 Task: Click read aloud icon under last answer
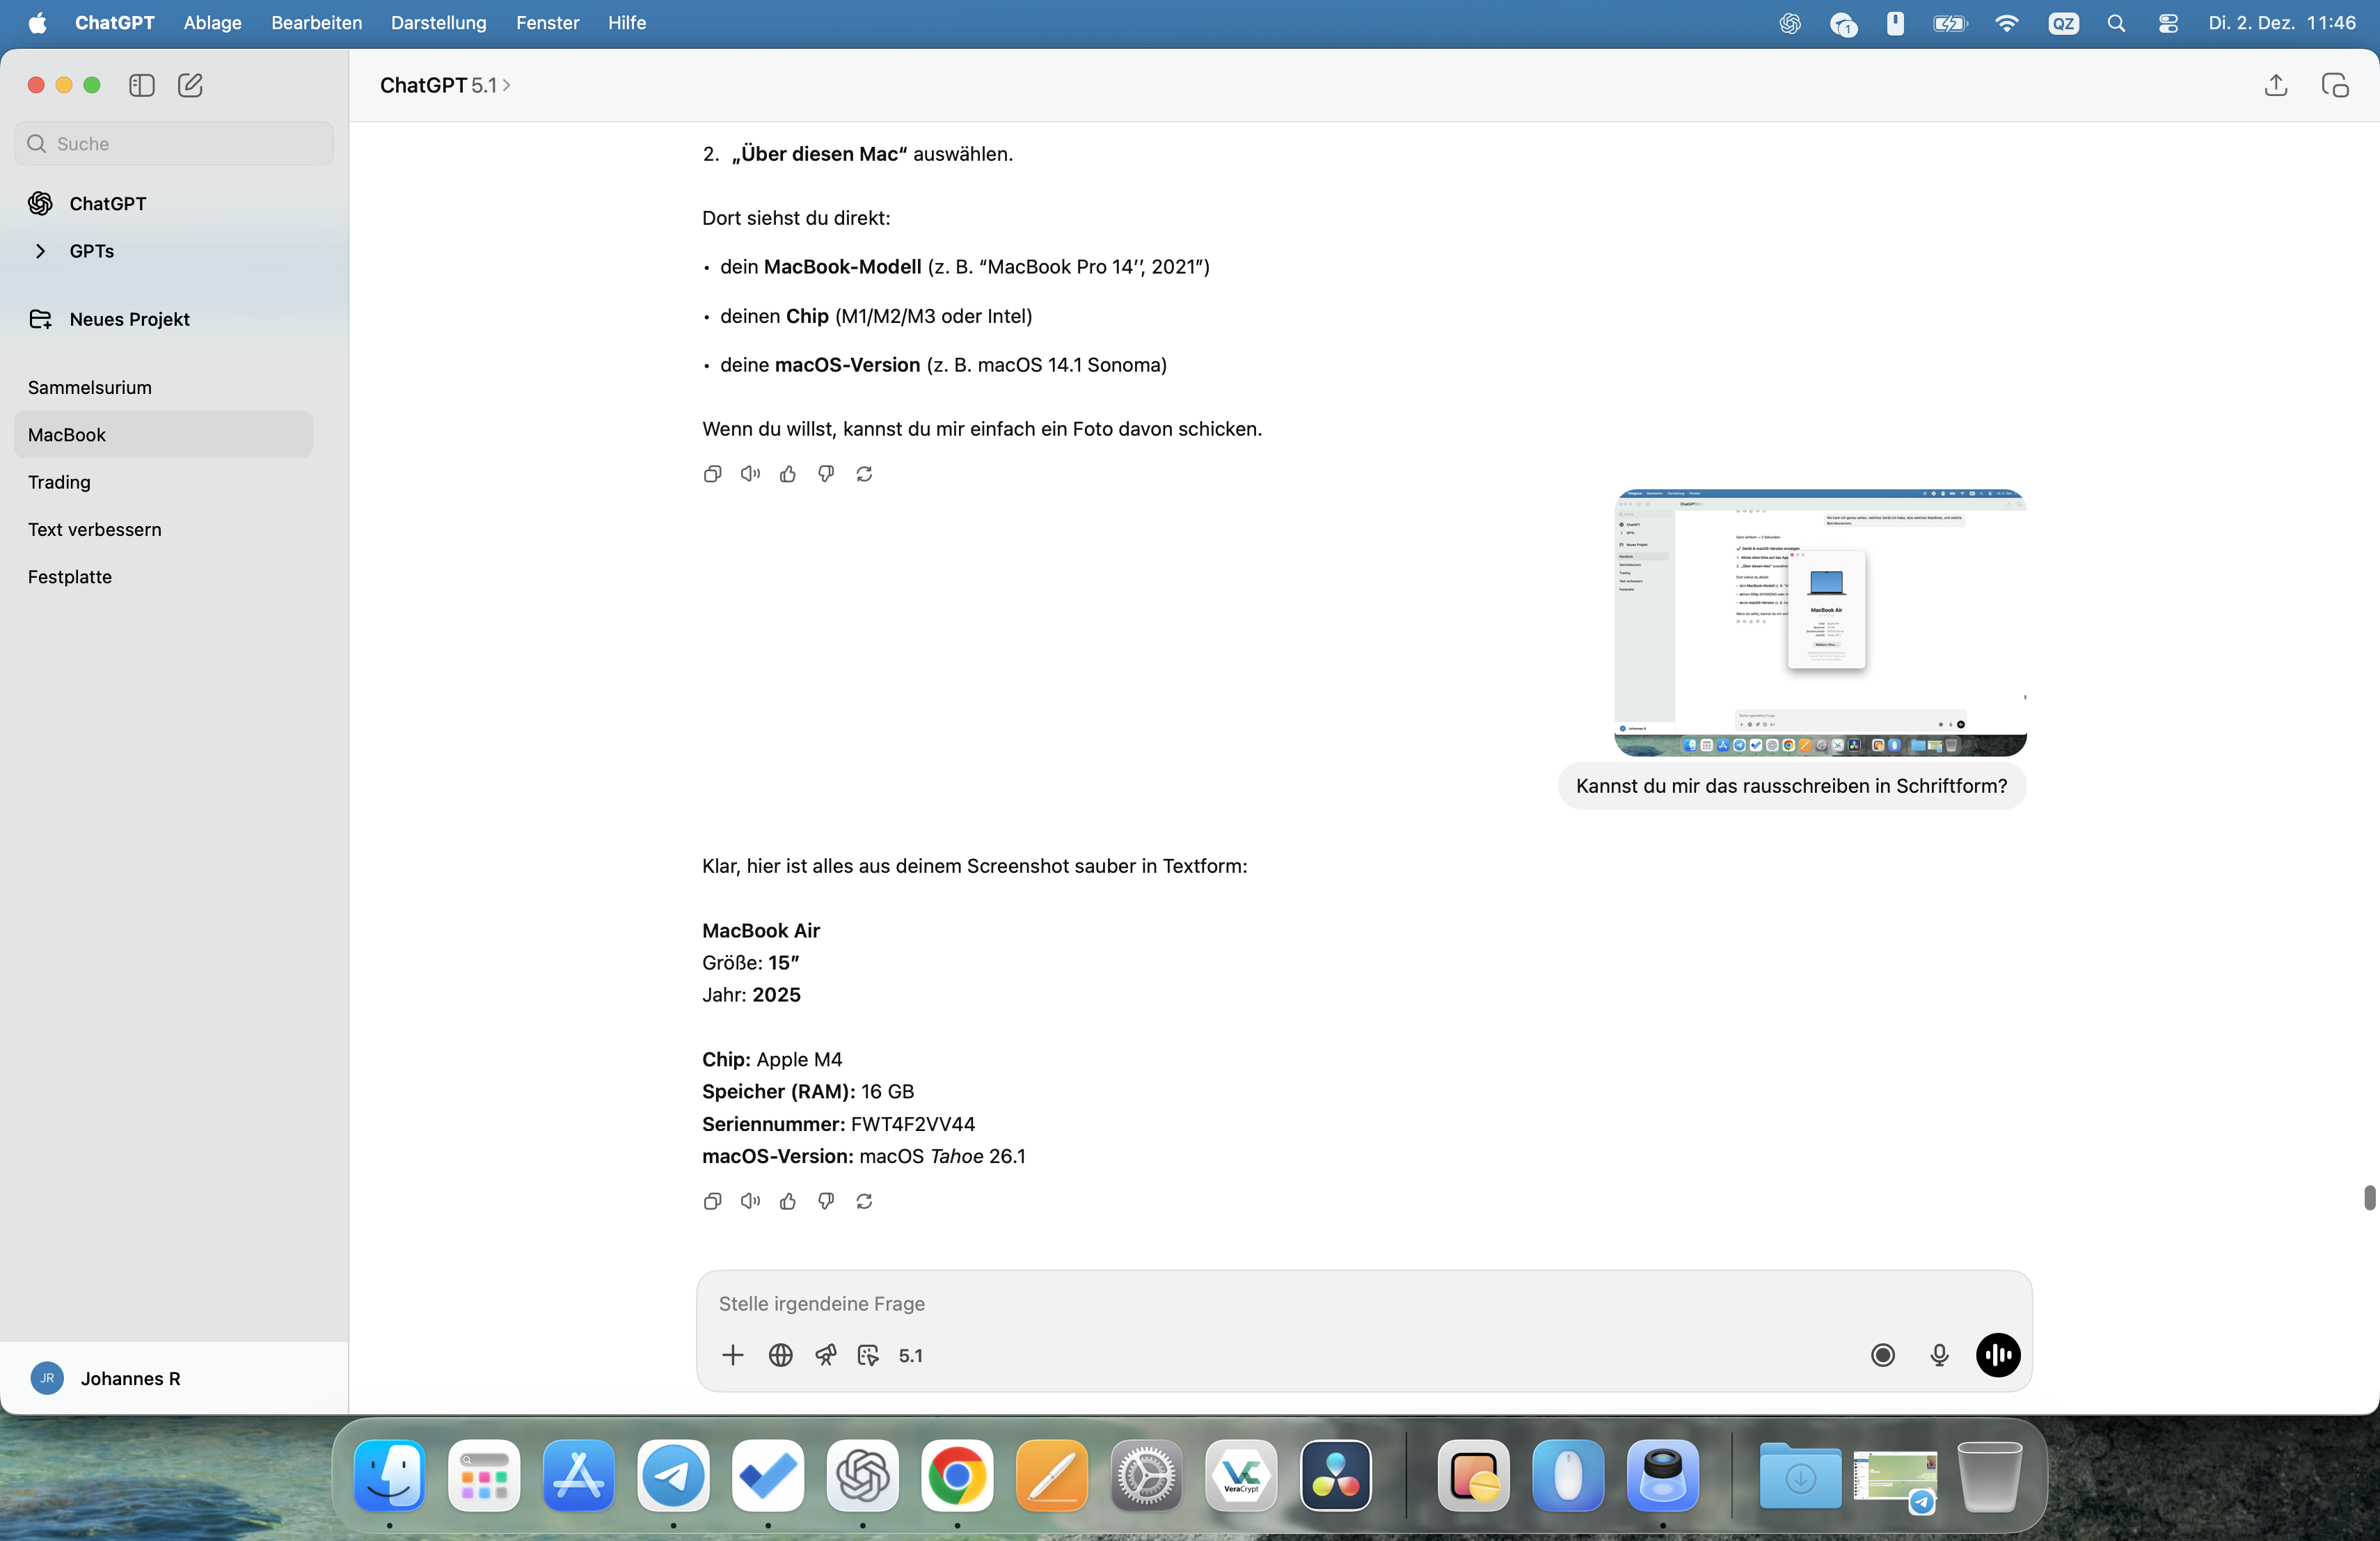(x=750, y=1201)
